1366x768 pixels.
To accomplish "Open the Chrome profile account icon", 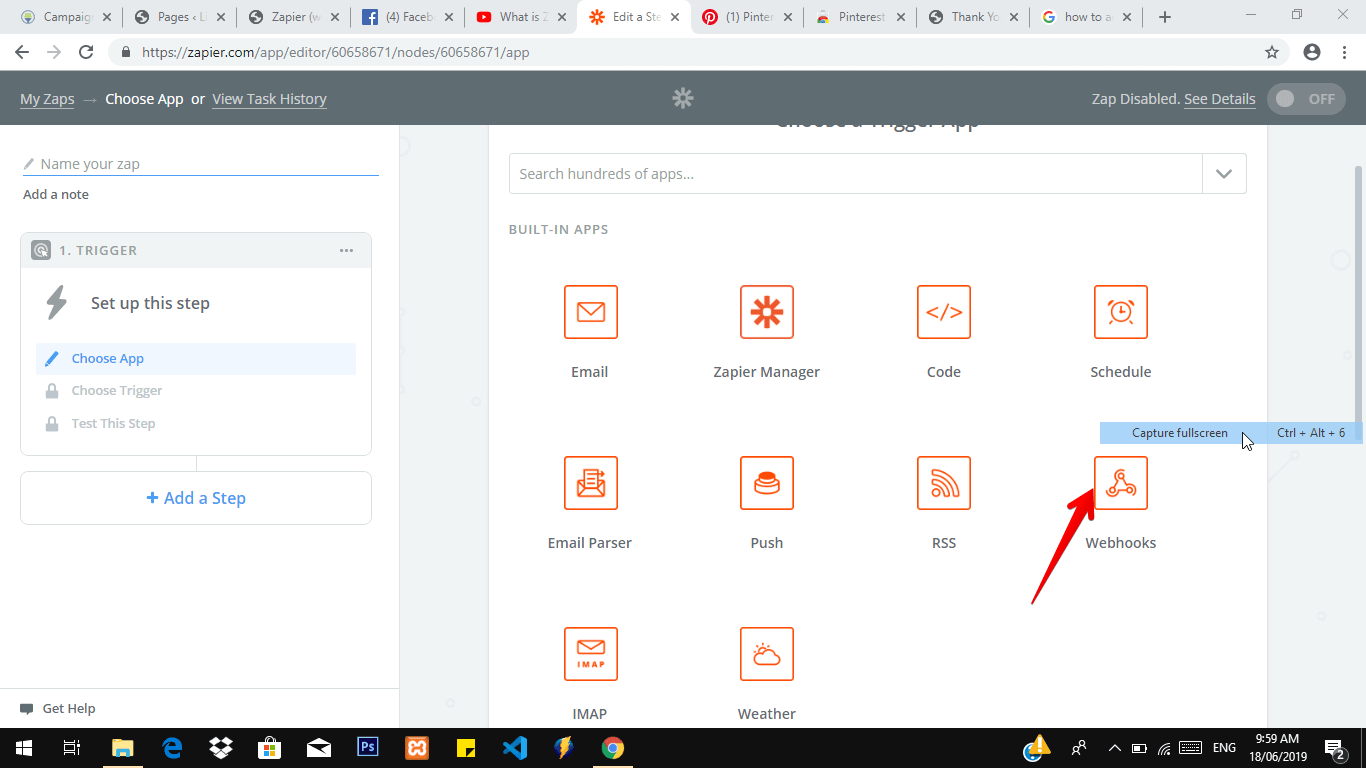I will click(1312, 52).
